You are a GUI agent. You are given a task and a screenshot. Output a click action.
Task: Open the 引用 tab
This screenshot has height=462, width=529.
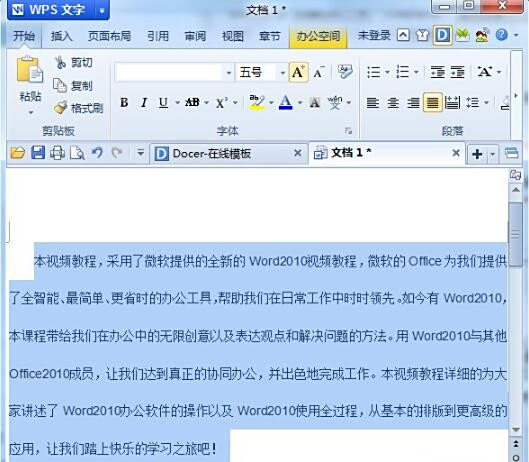[x=158, y=36]
